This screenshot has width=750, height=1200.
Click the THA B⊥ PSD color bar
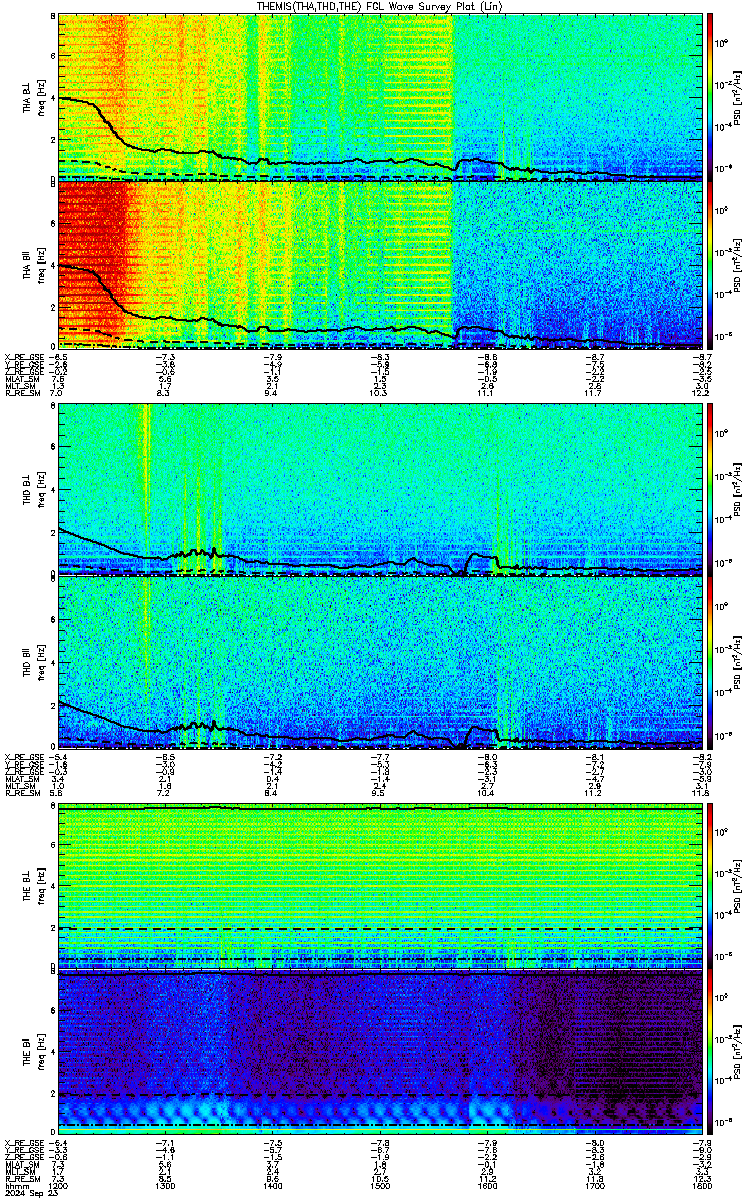coord(710,96)
